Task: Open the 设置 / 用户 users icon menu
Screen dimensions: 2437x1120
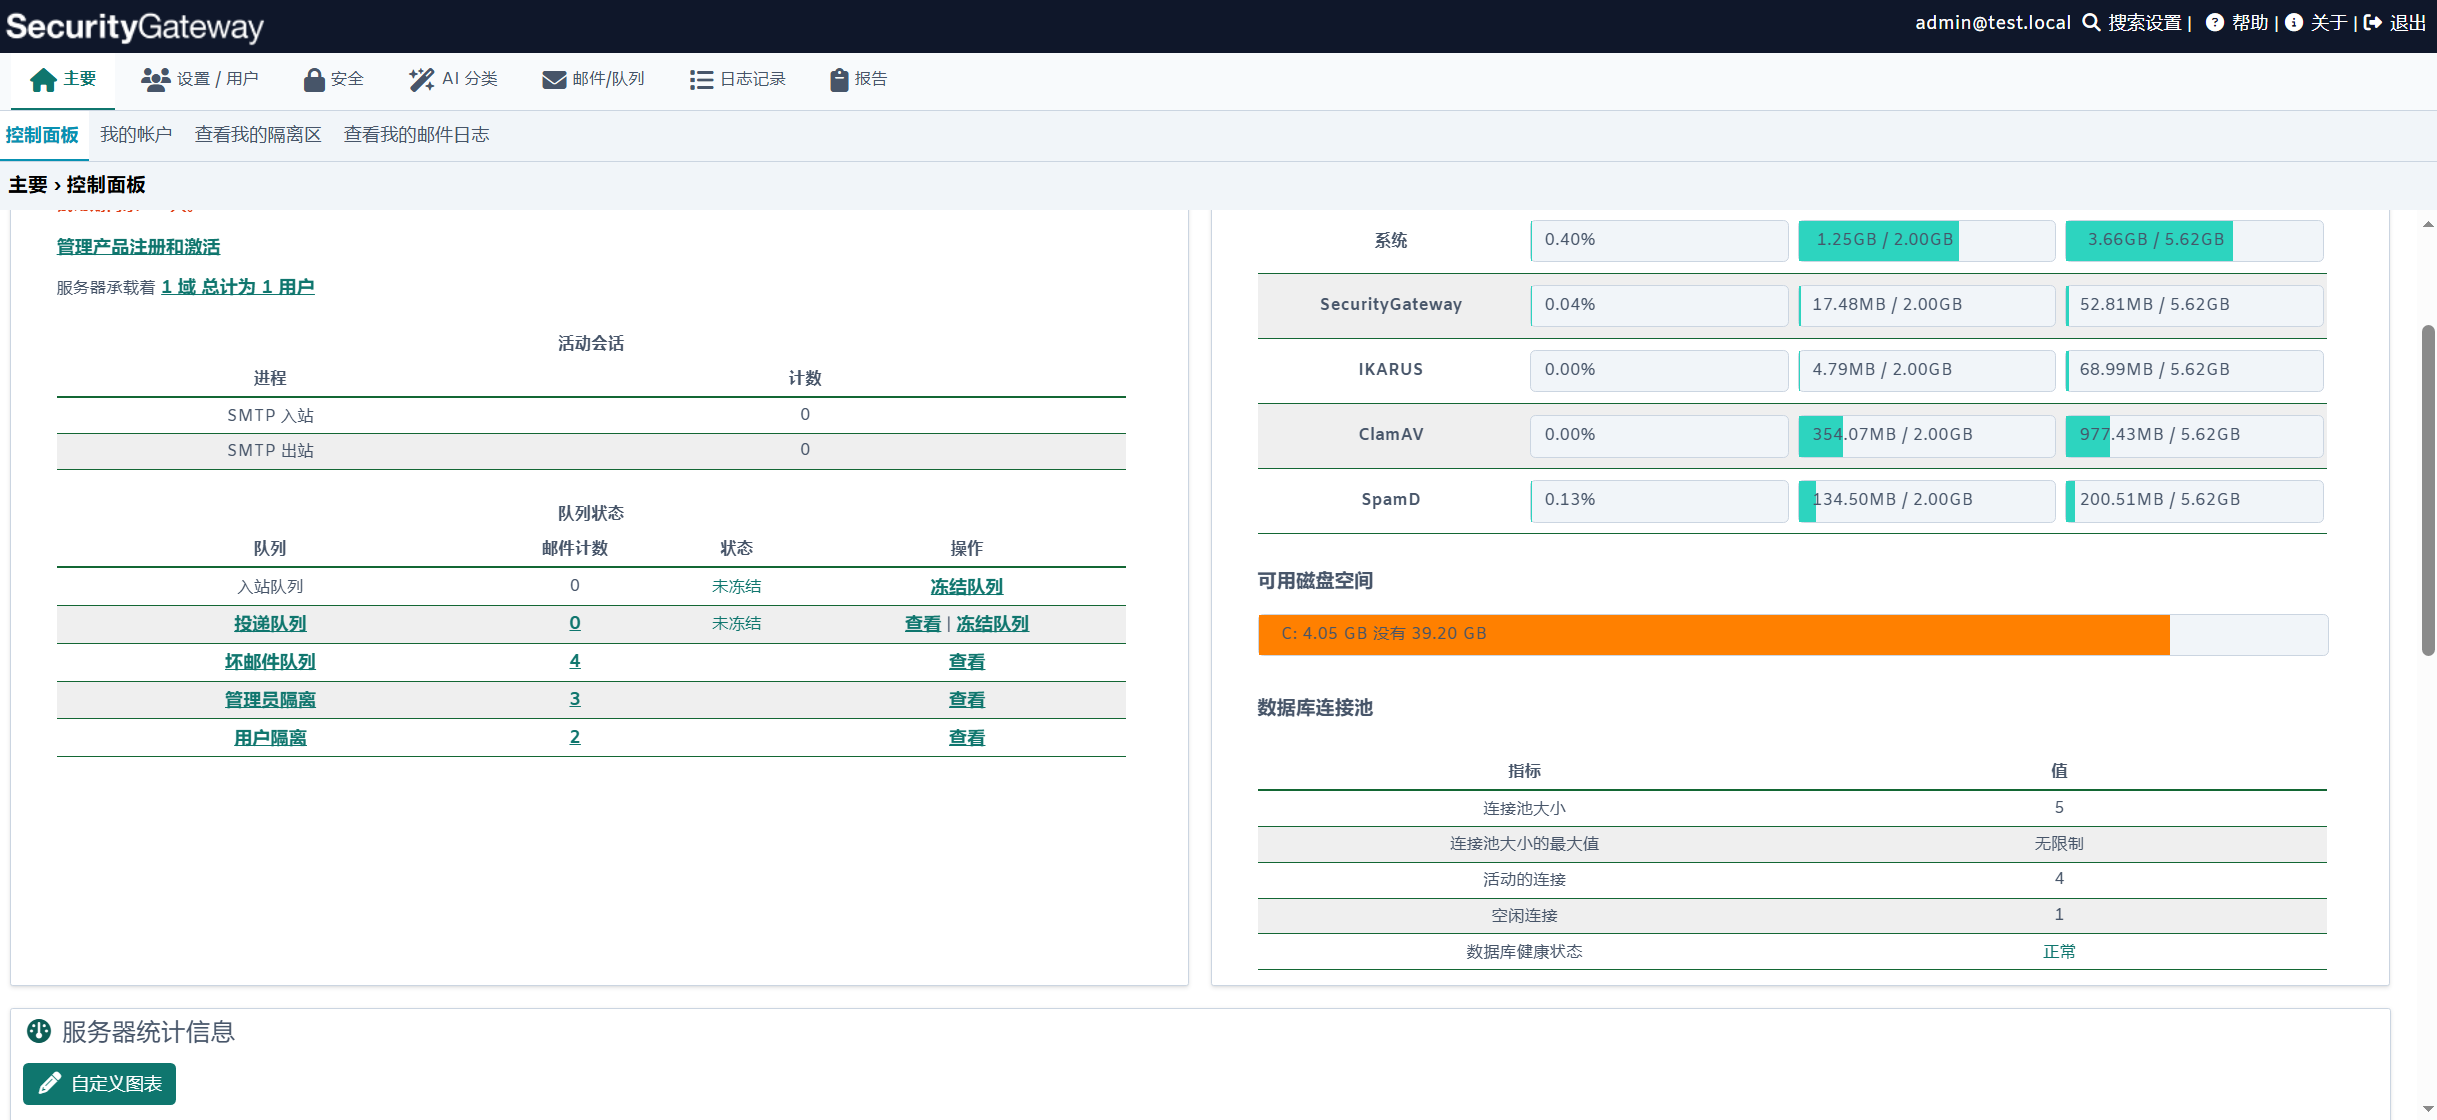Action: 155,80
